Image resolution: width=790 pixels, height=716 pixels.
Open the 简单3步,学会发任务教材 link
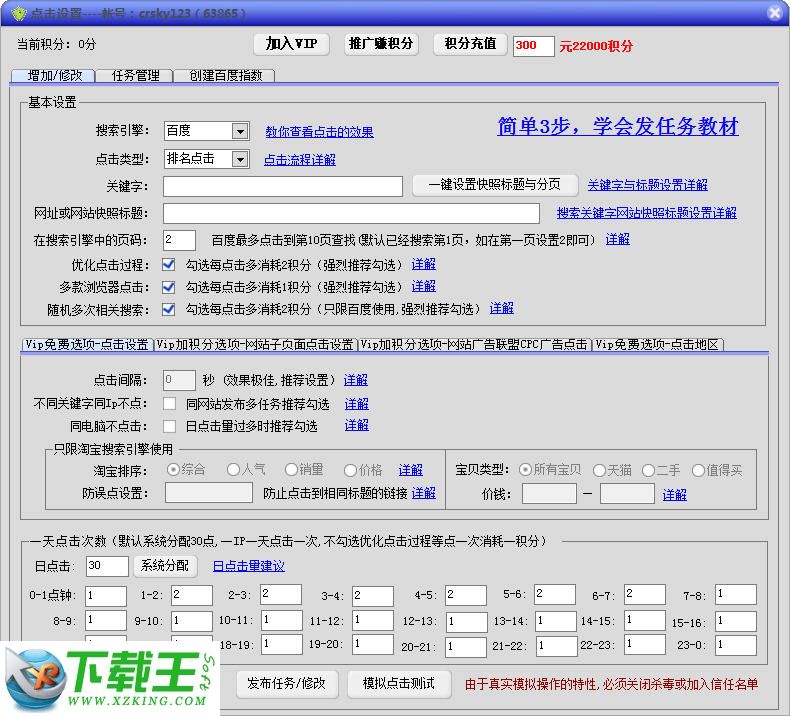click(x=618, y=126)
